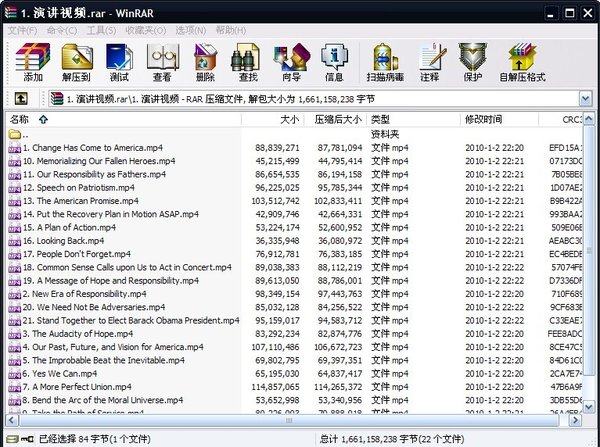Select '14. Put the Recovery Plan in Motion ASAP.mp4'

point(111,214)
